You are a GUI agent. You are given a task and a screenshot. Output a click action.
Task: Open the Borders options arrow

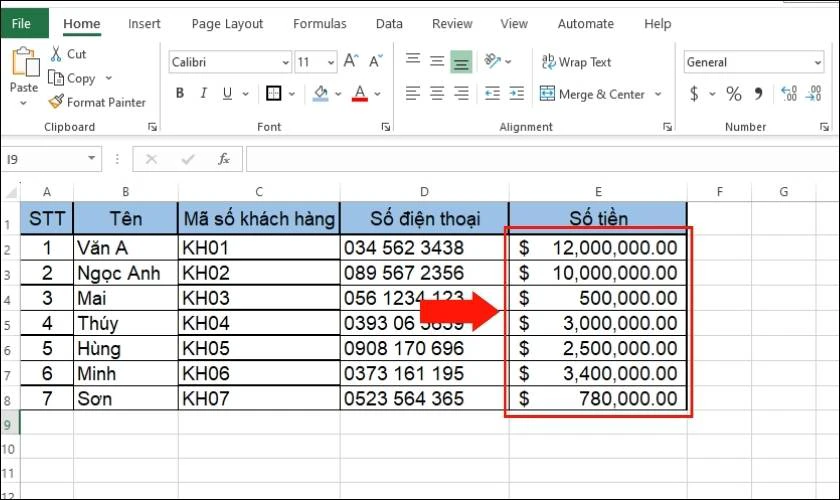point(292,94)
